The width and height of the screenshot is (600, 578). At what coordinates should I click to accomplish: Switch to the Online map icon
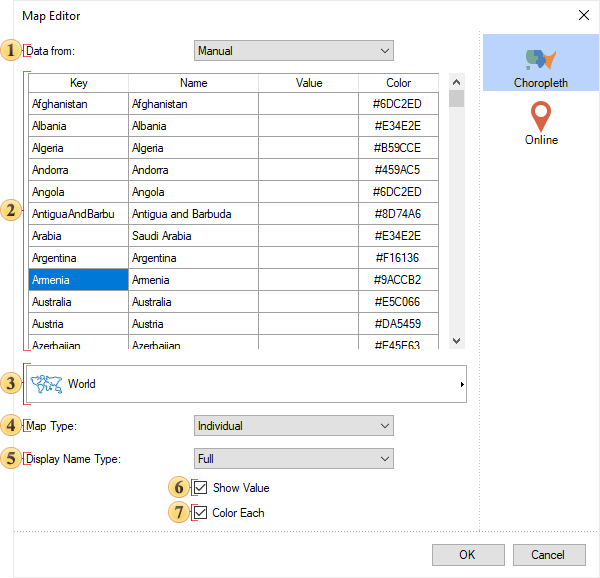(541, 116)
